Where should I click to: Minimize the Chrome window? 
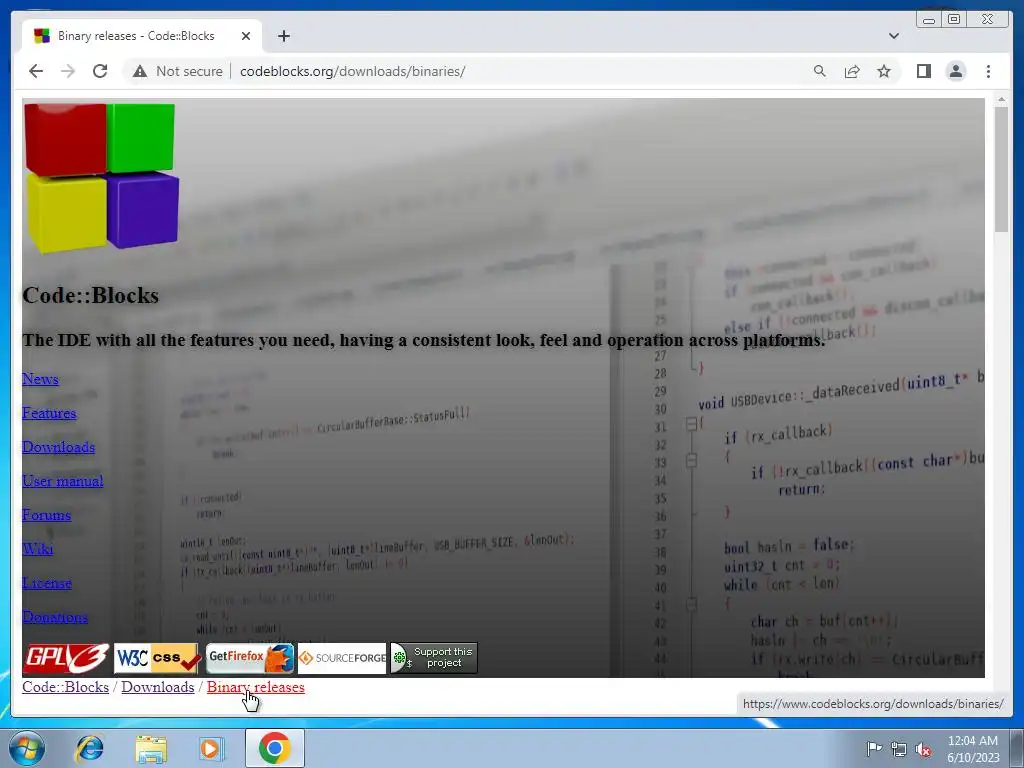[x=929, y=19]
